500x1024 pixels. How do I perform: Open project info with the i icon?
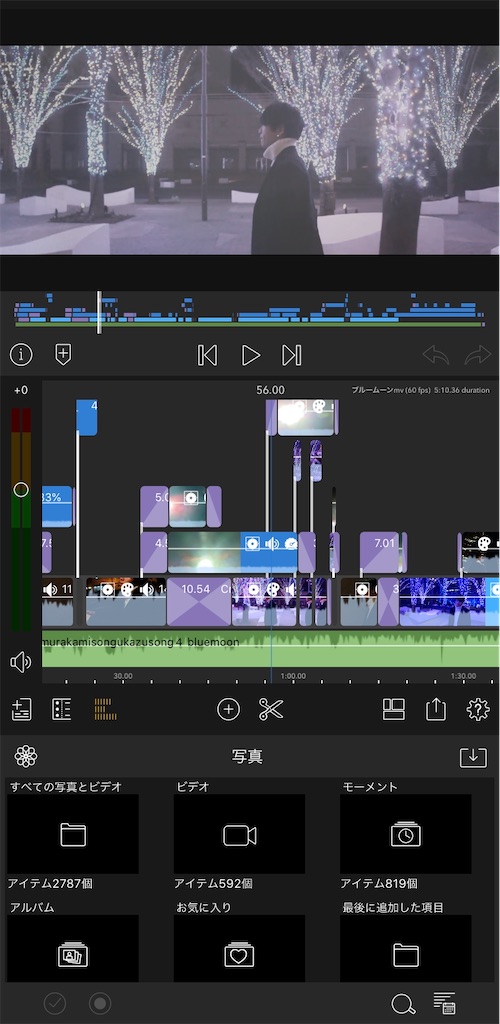point(21,355)
